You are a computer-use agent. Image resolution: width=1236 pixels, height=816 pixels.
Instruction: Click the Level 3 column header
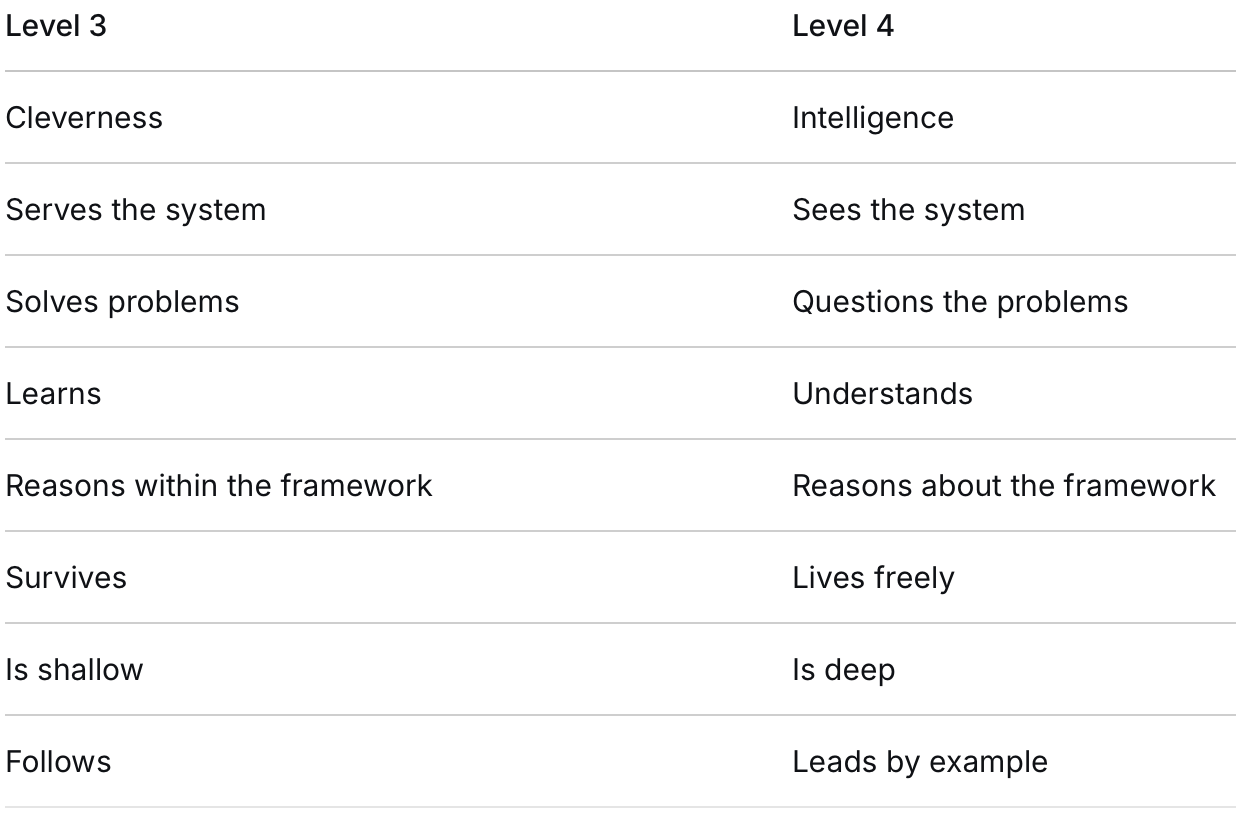[56, 26]
